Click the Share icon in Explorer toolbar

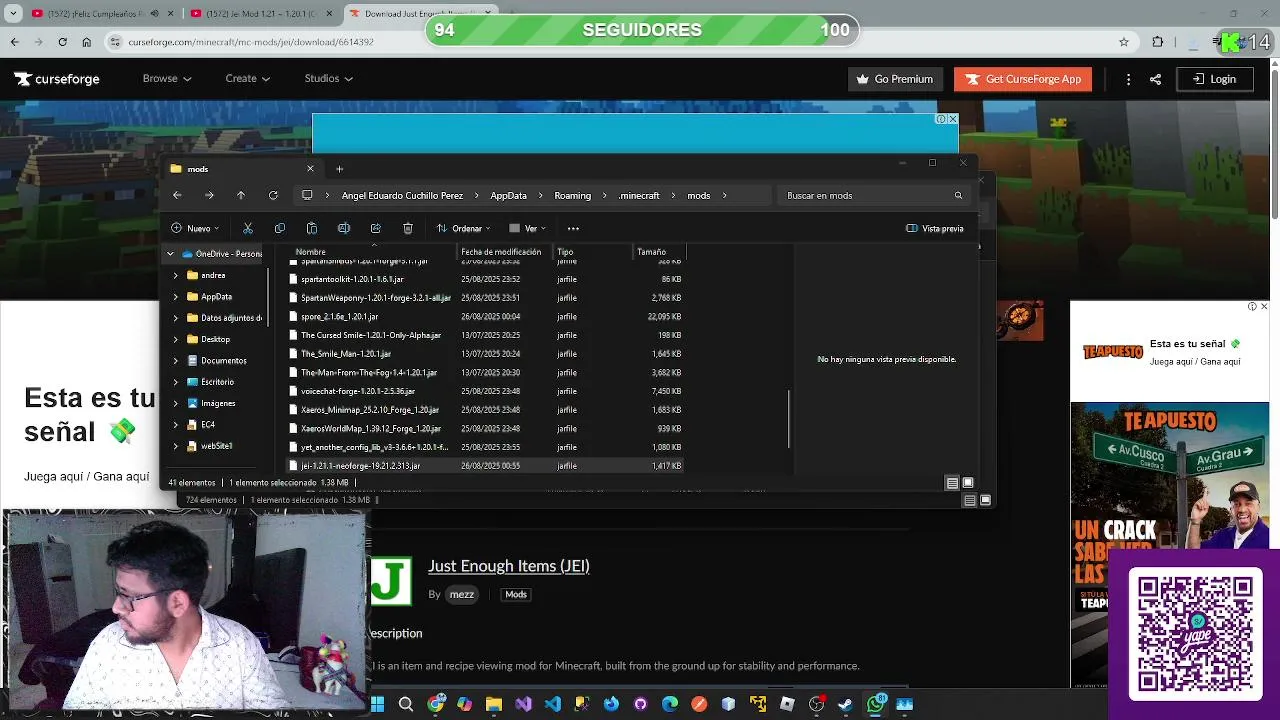coord(376,228)
